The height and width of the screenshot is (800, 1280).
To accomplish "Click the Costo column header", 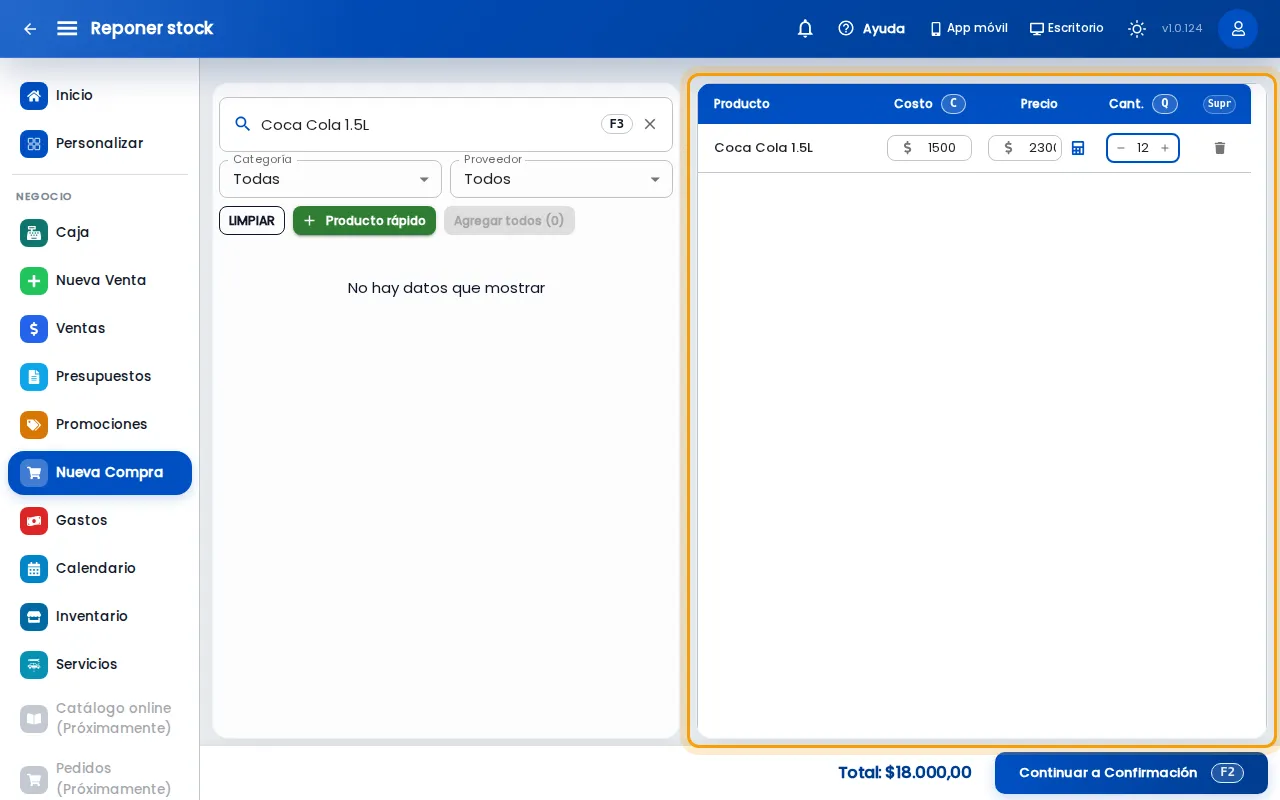I will click(913, 104).
